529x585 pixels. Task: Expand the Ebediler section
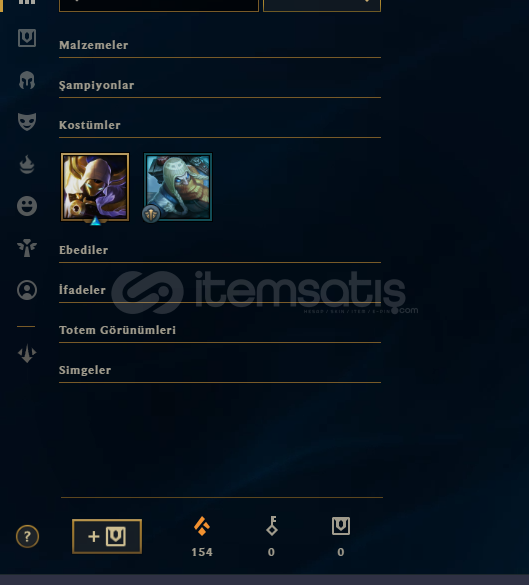220,251
